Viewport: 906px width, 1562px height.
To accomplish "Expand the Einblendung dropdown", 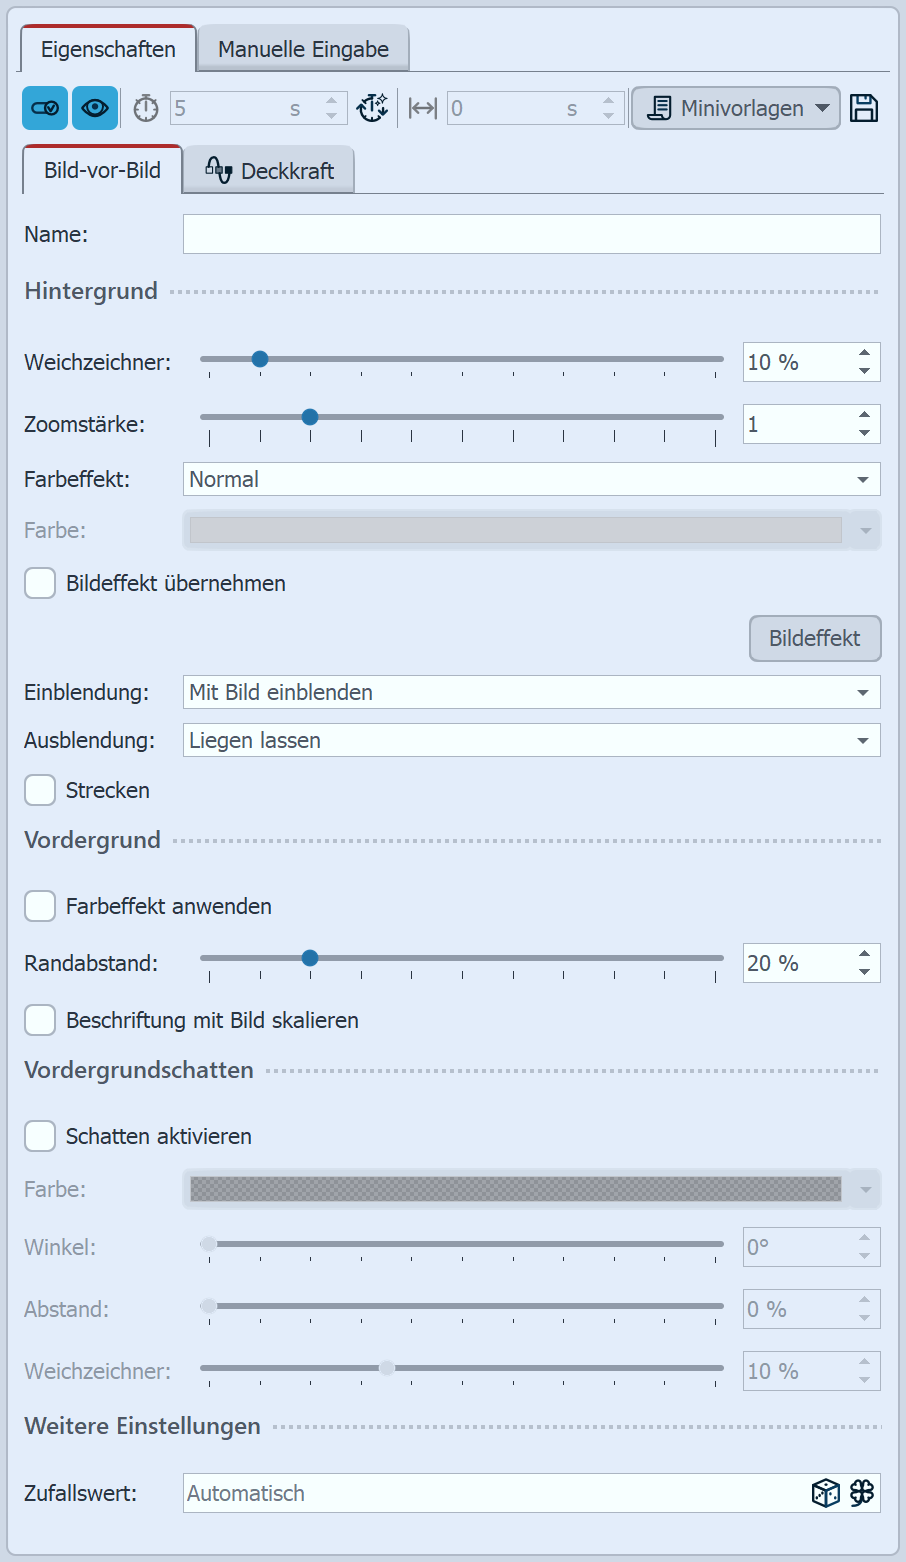I will tap(531, 692).
